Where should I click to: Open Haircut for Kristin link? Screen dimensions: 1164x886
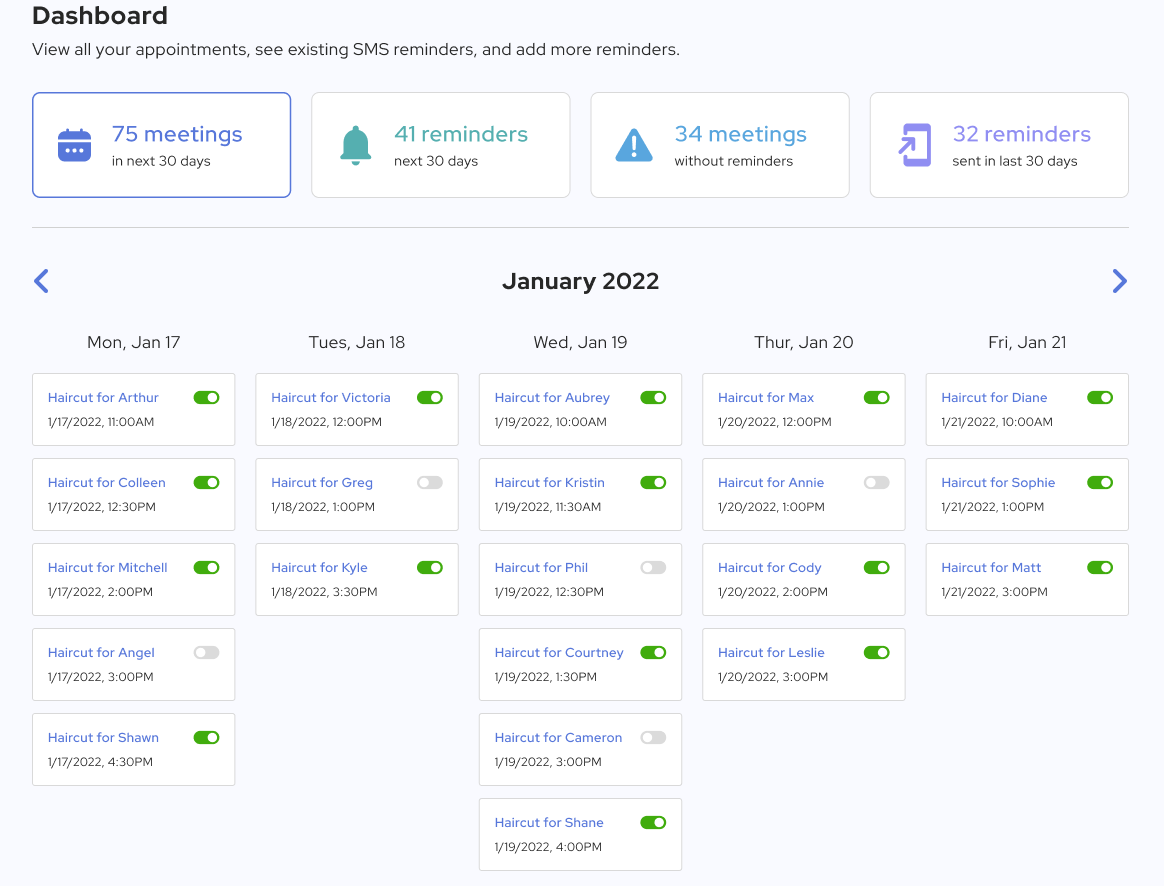(549, 482)
